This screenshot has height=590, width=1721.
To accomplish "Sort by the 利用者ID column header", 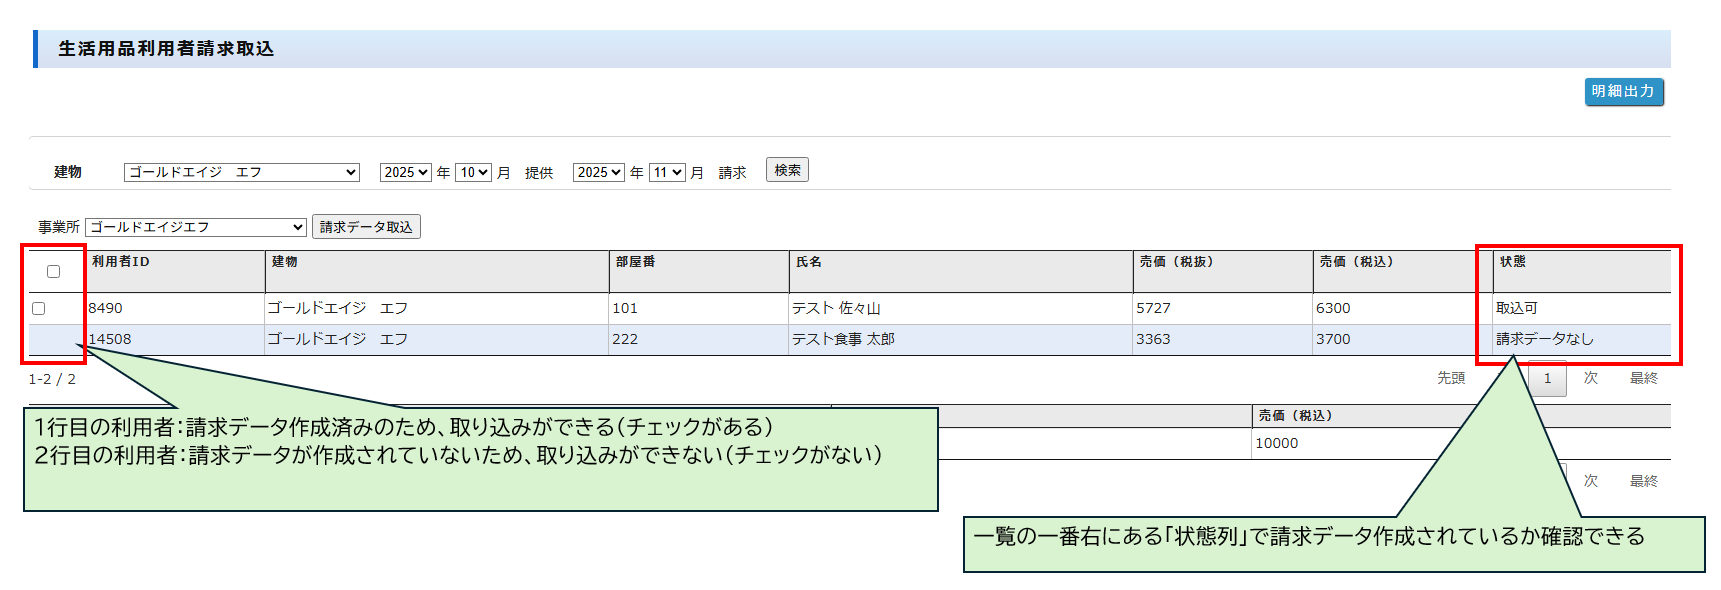I will pos(121,262).
